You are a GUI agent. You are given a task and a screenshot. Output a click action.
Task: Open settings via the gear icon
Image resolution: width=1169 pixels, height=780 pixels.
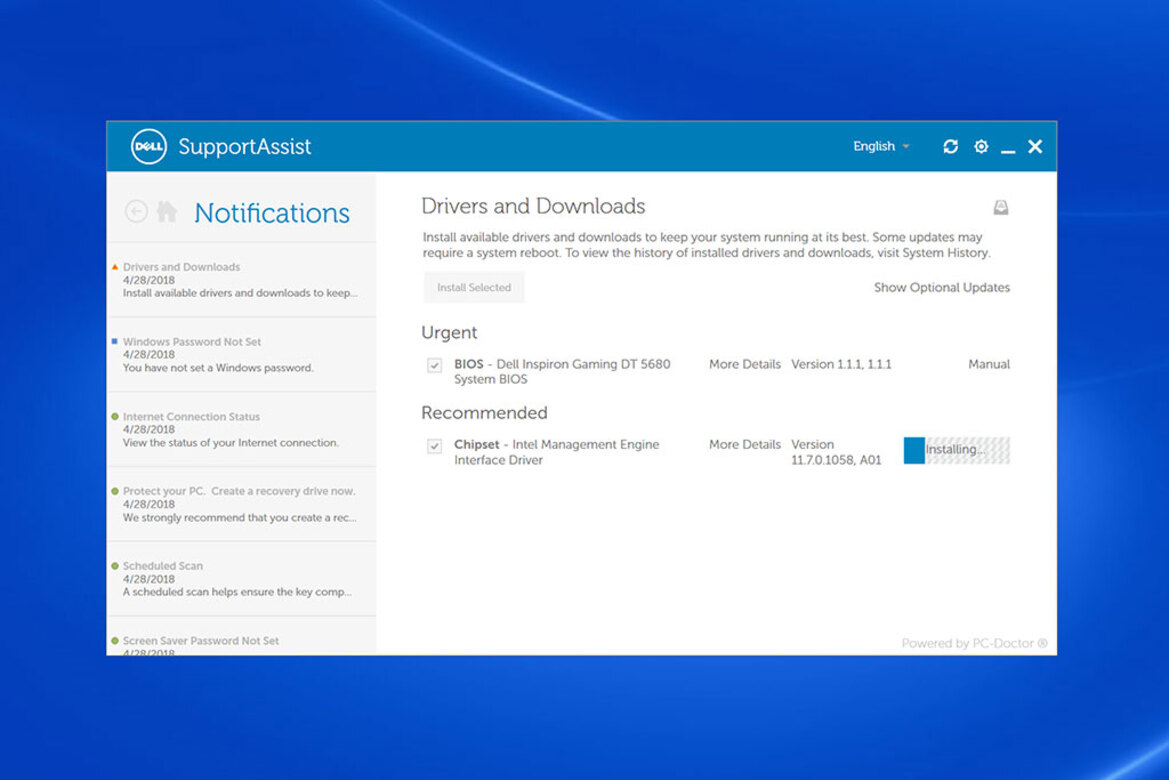pos(981,147)
